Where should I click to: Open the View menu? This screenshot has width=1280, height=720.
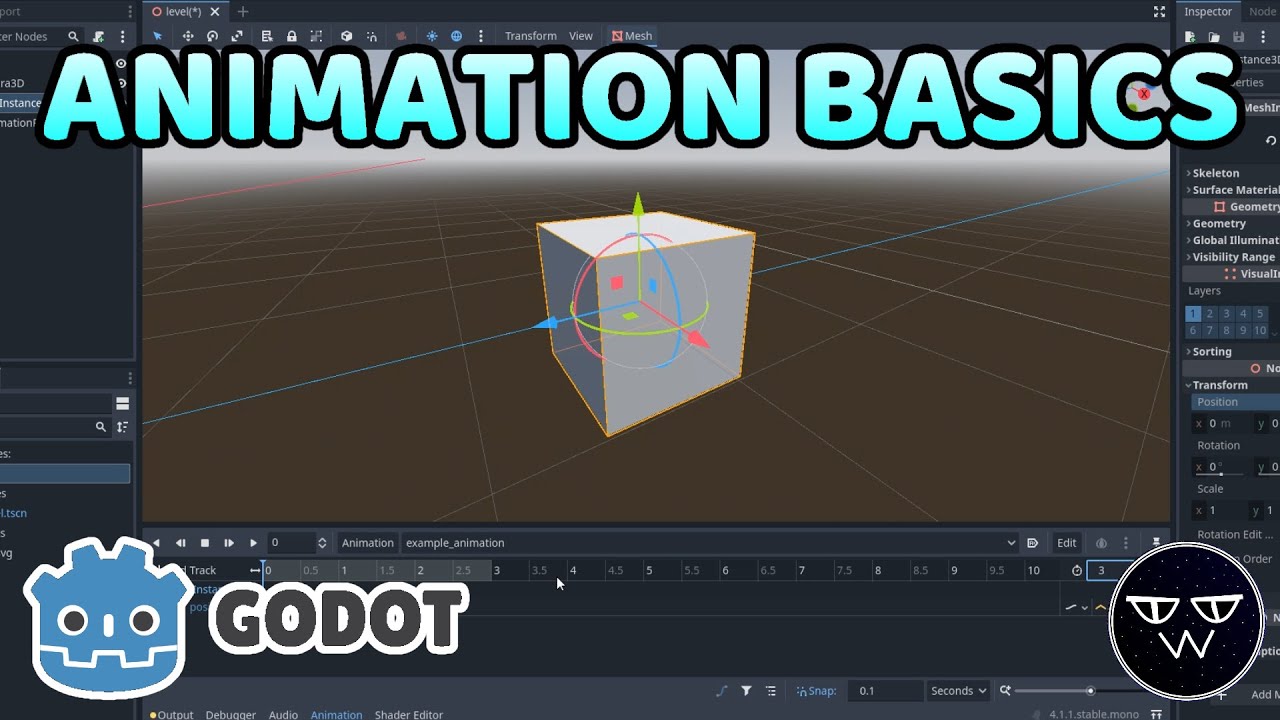click(581, 36)
